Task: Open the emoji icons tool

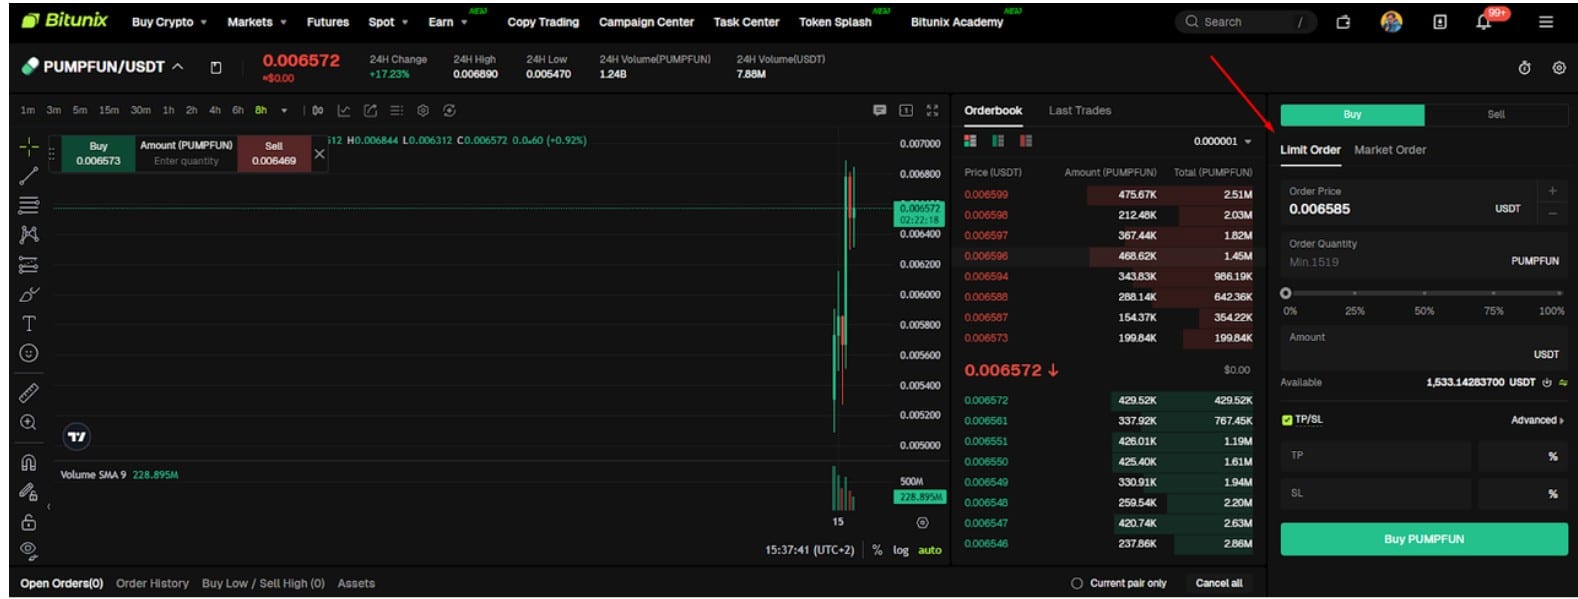Action: coord(29,353)
